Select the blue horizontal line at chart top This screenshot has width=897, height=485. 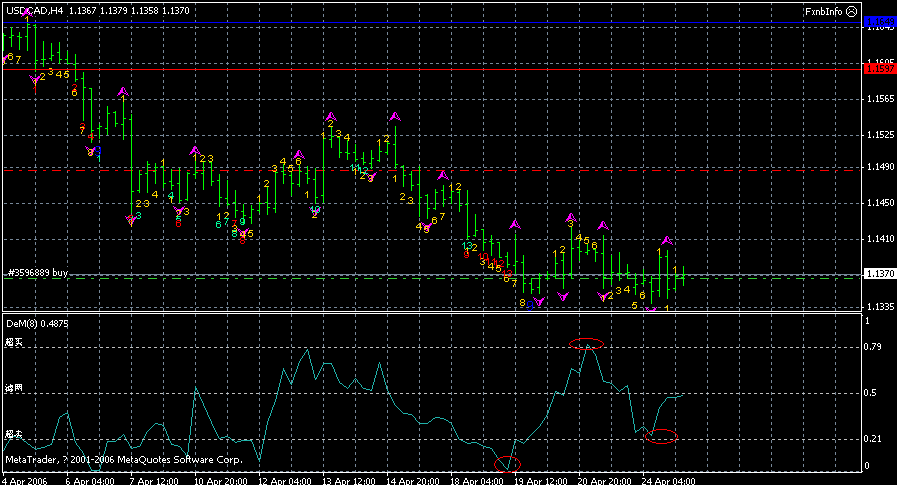(x=430, y=22)
